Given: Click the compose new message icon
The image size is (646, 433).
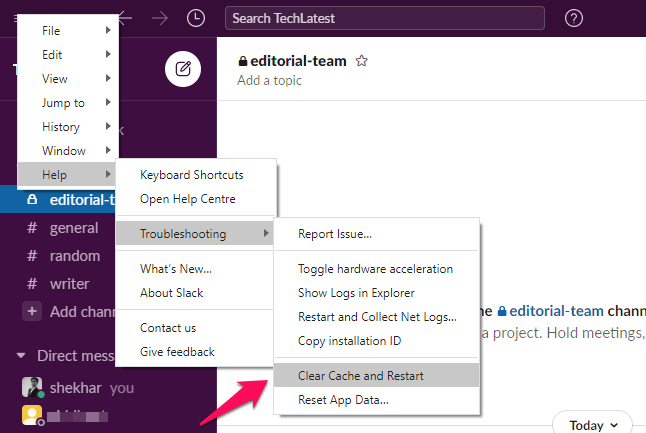Looking at the screenshot, I should pos(183,69).
